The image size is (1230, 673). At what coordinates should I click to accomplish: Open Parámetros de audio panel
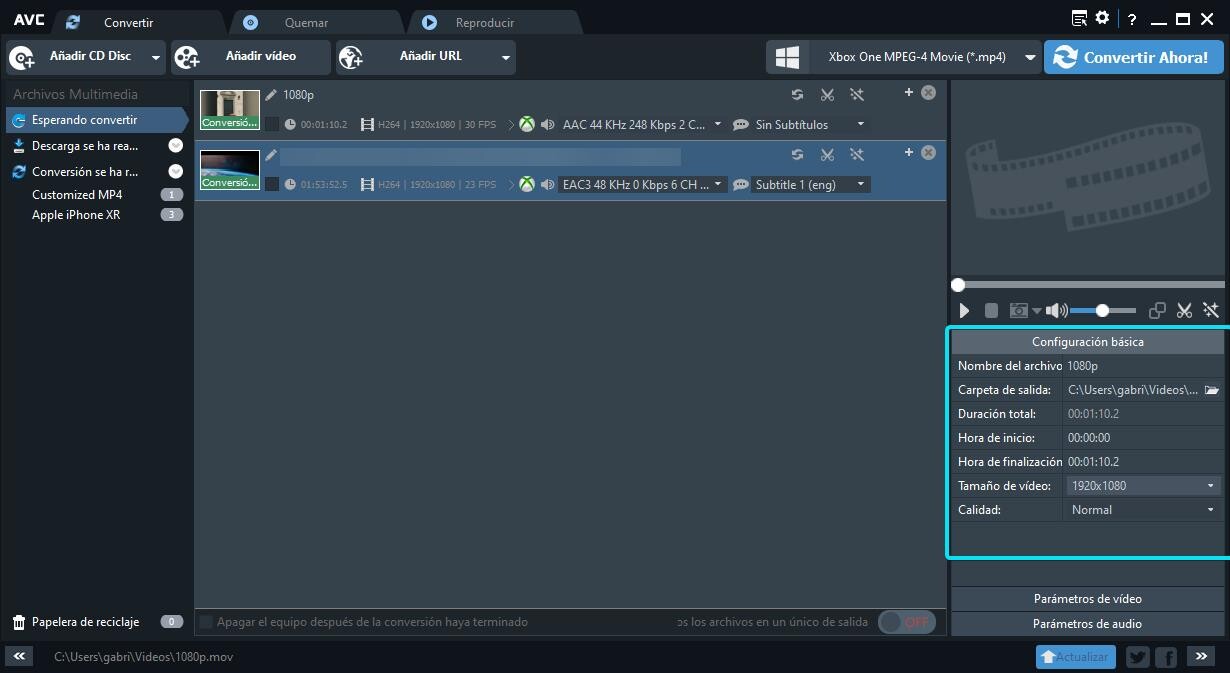[1087, 623]
